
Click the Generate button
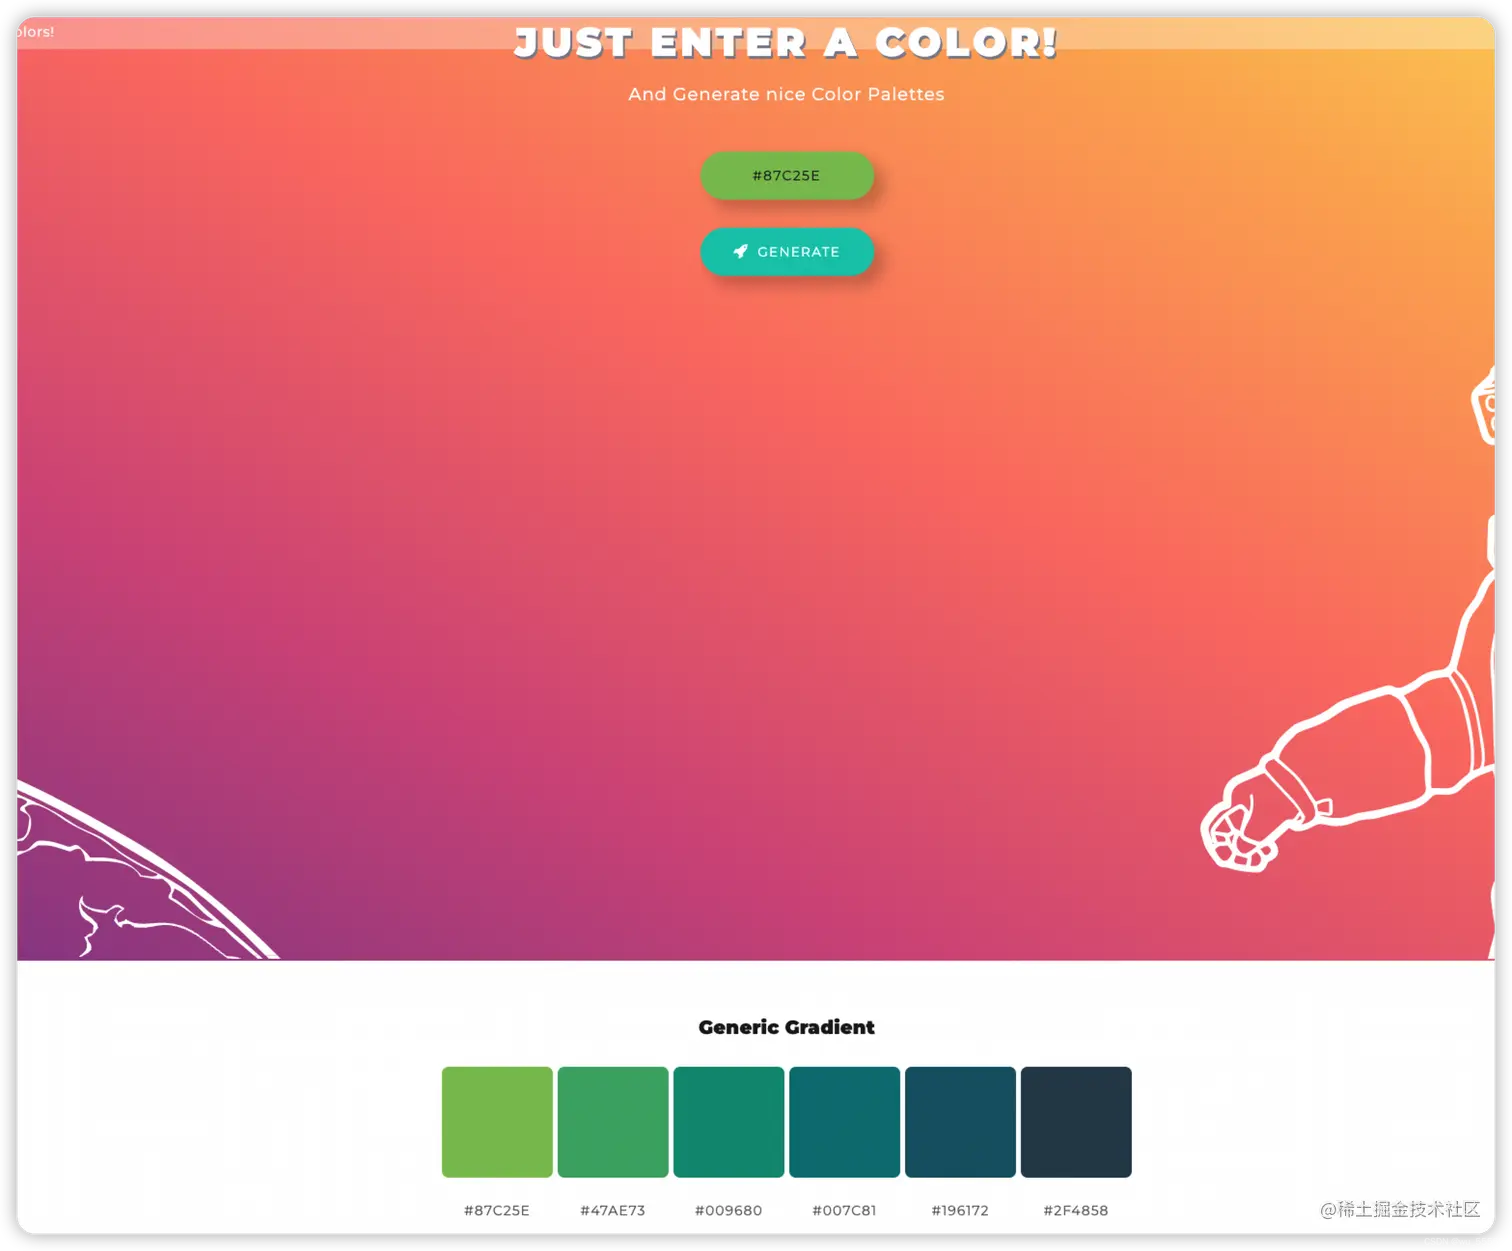pyautogui.click(x=786, y=252)
